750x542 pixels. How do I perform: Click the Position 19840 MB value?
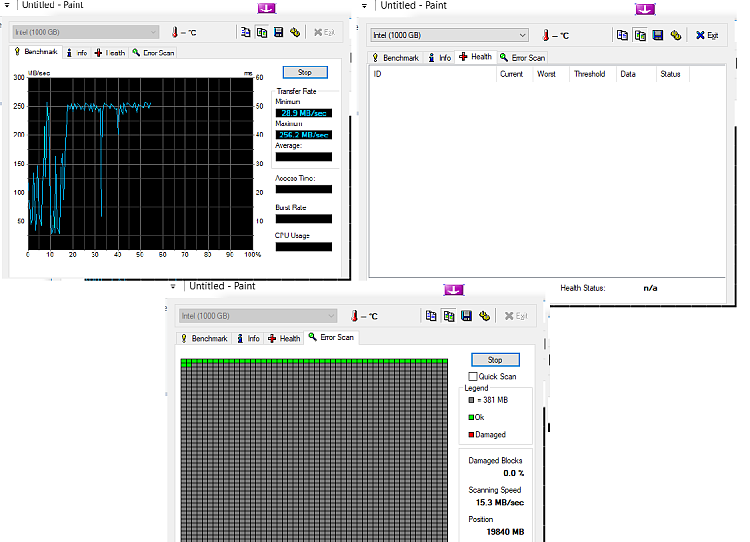pos(505,531)
